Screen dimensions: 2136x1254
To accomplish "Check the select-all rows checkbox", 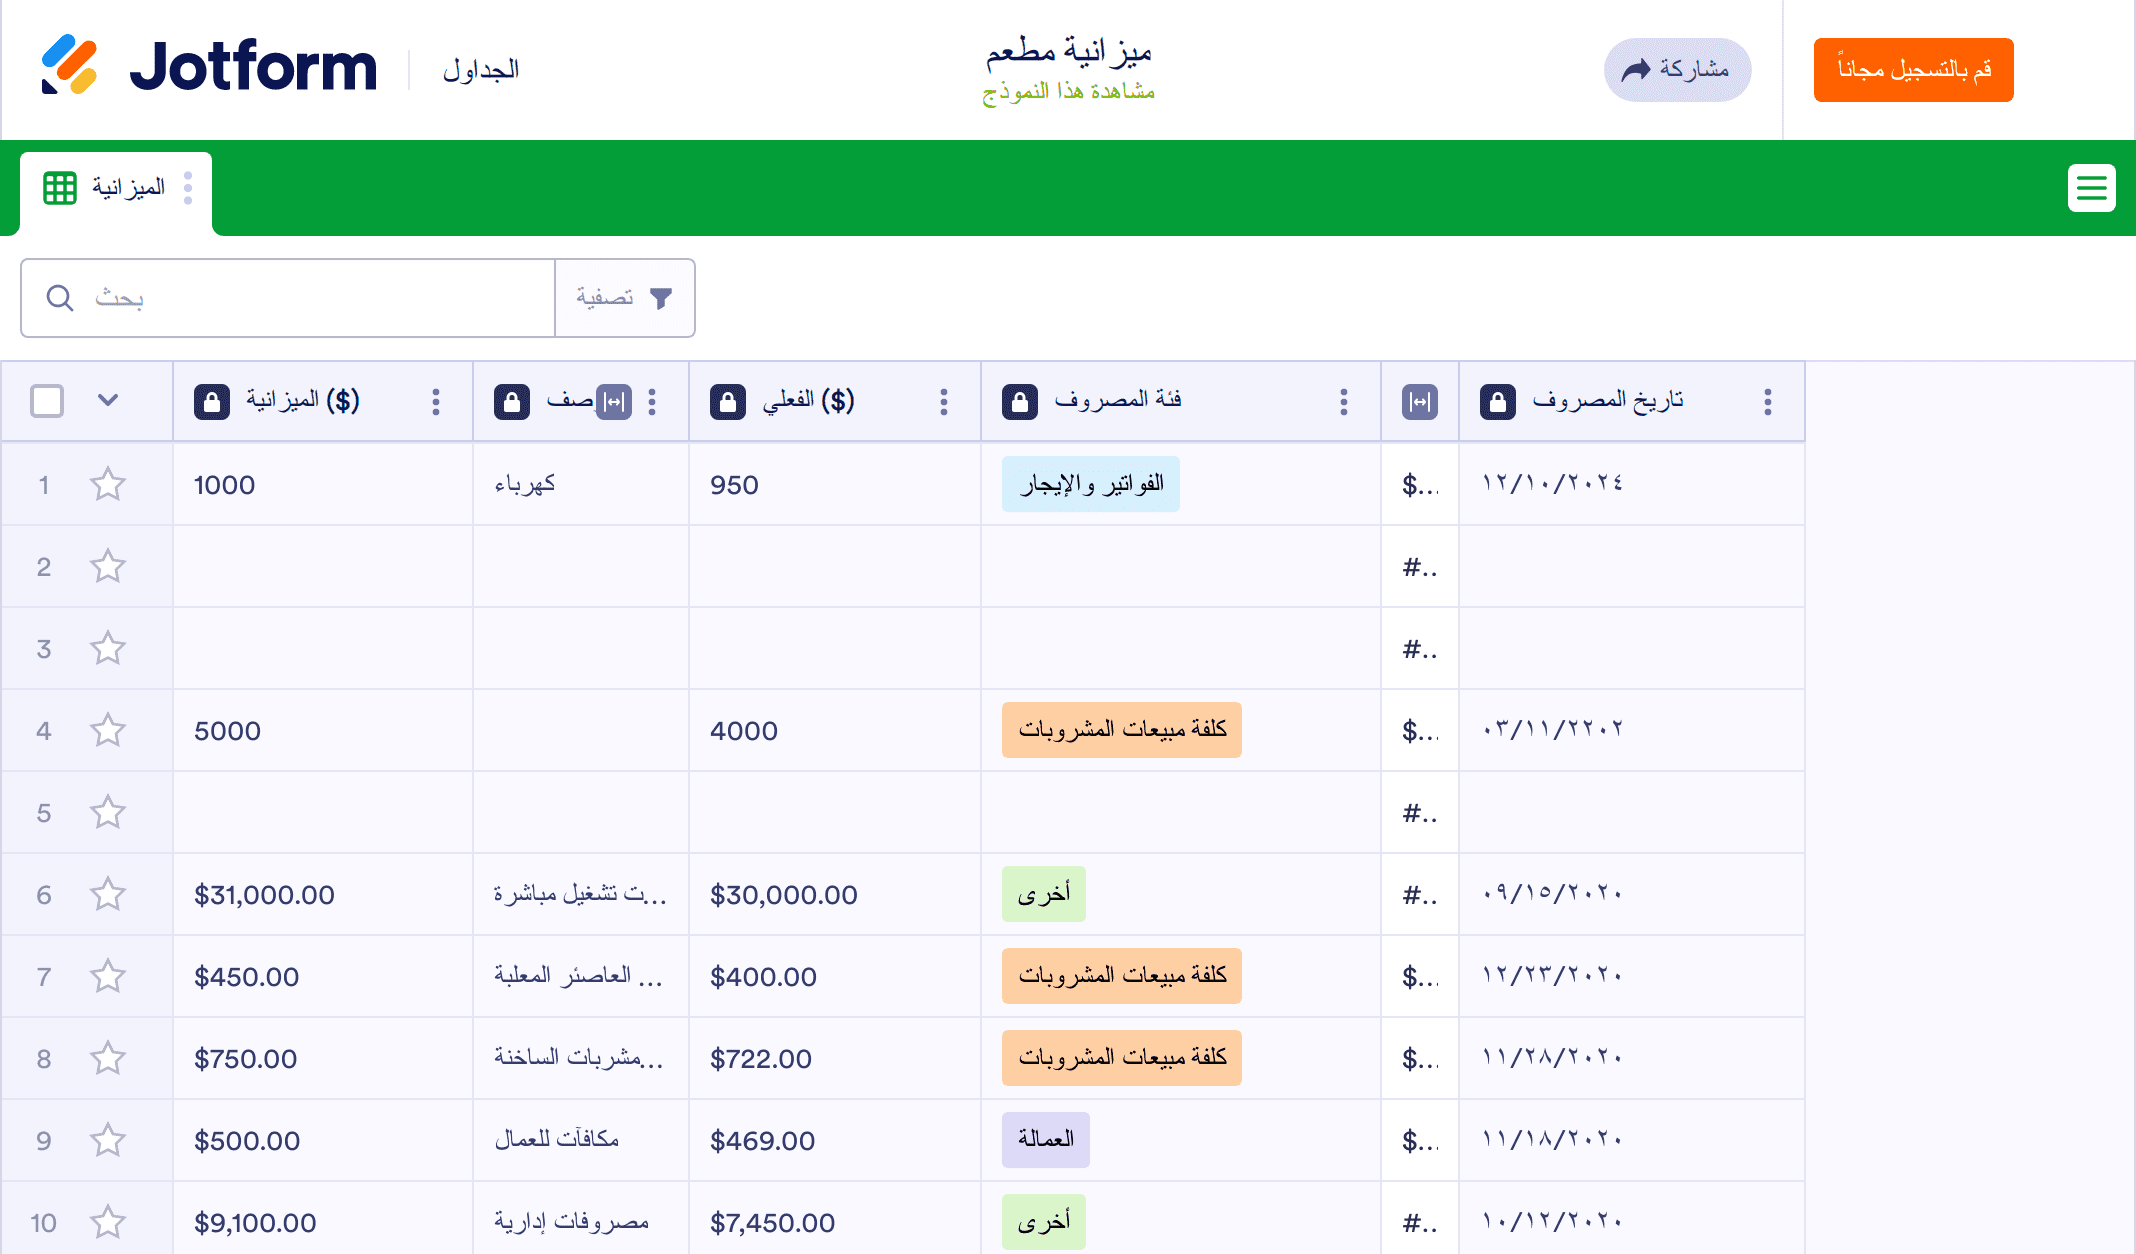I will pos(47,401).
